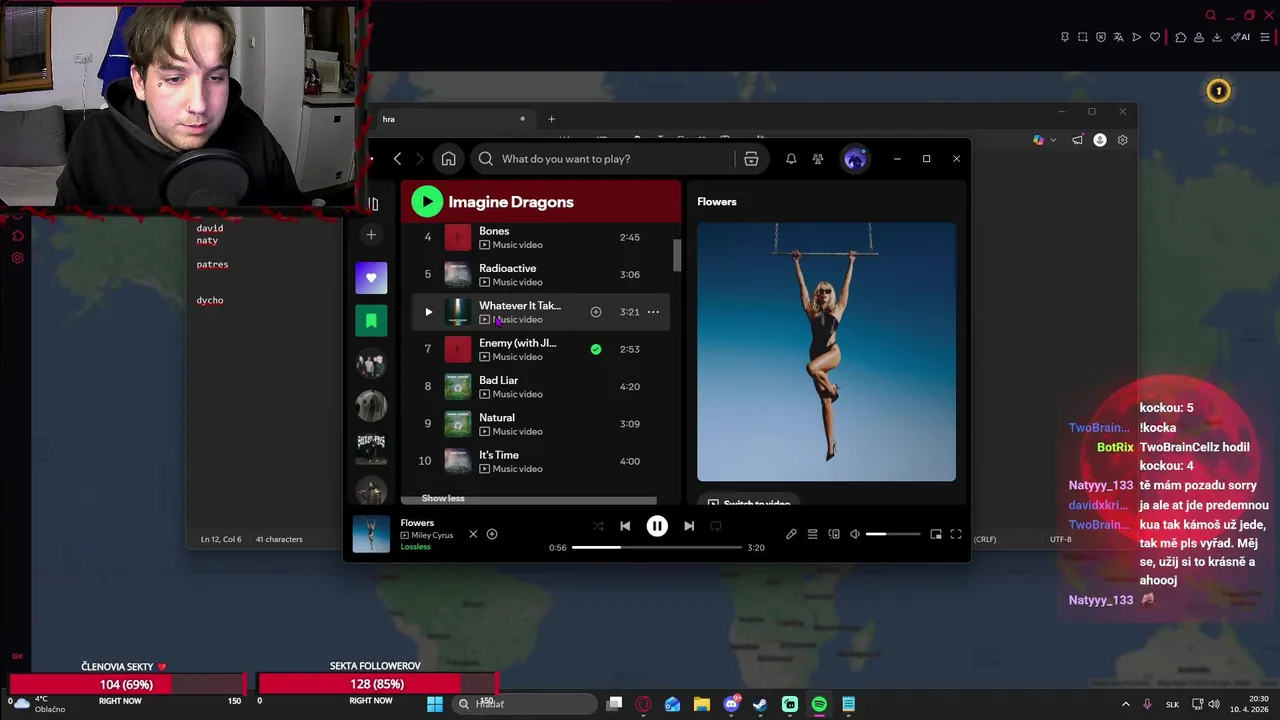The image size is (1280, 720).
Task: Select the track Natural
Action: [540, 424]
